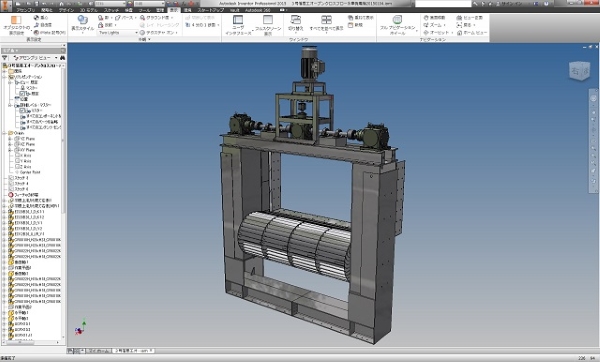
Task: Click the Home View house icon
Action: pyautogui.click(x=459, y=33)
